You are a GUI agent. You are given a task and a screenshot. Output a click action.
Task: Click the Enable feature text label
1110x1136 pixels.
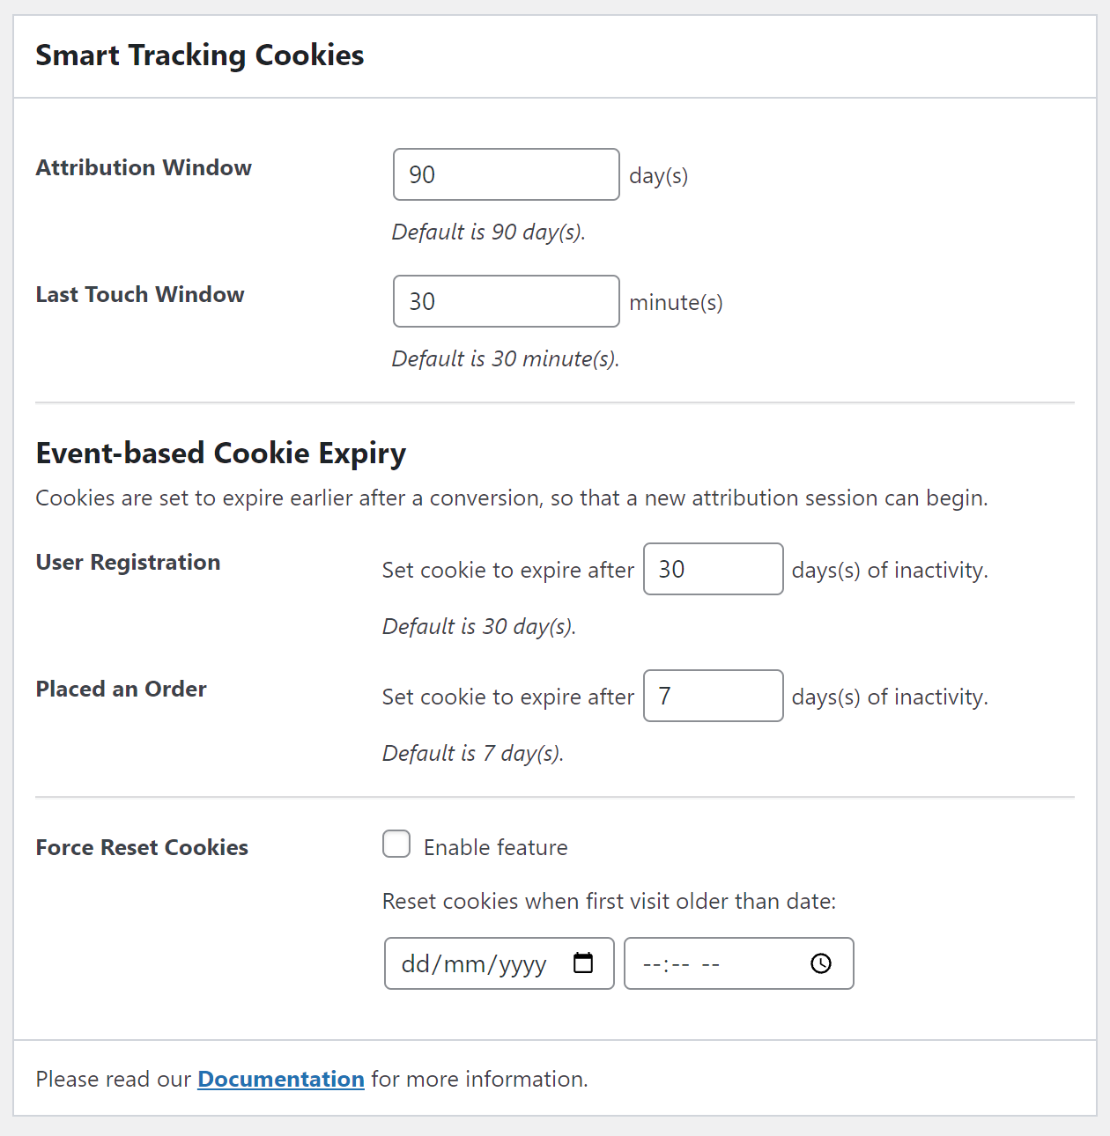point(495,846)
